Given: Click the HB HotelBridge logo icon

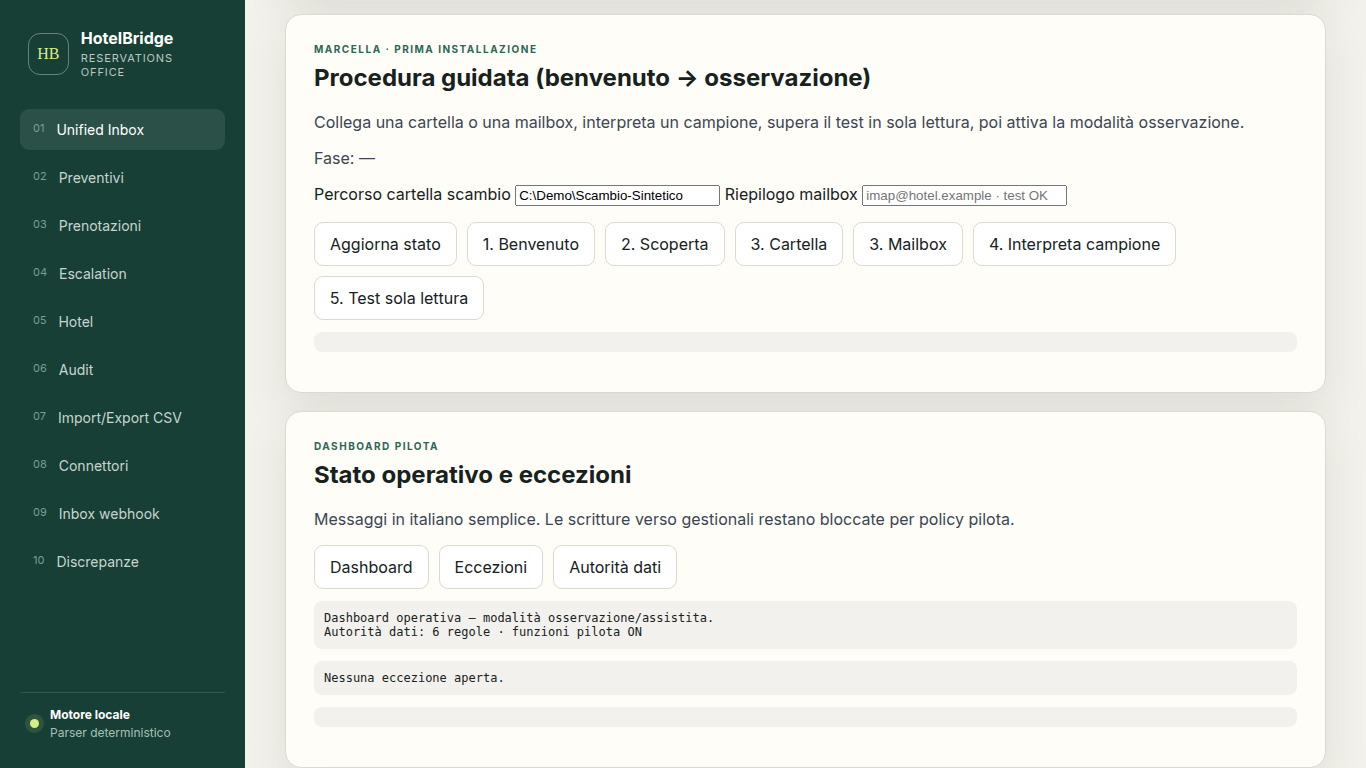Looking at the screenshot, I should pos(48,54).
